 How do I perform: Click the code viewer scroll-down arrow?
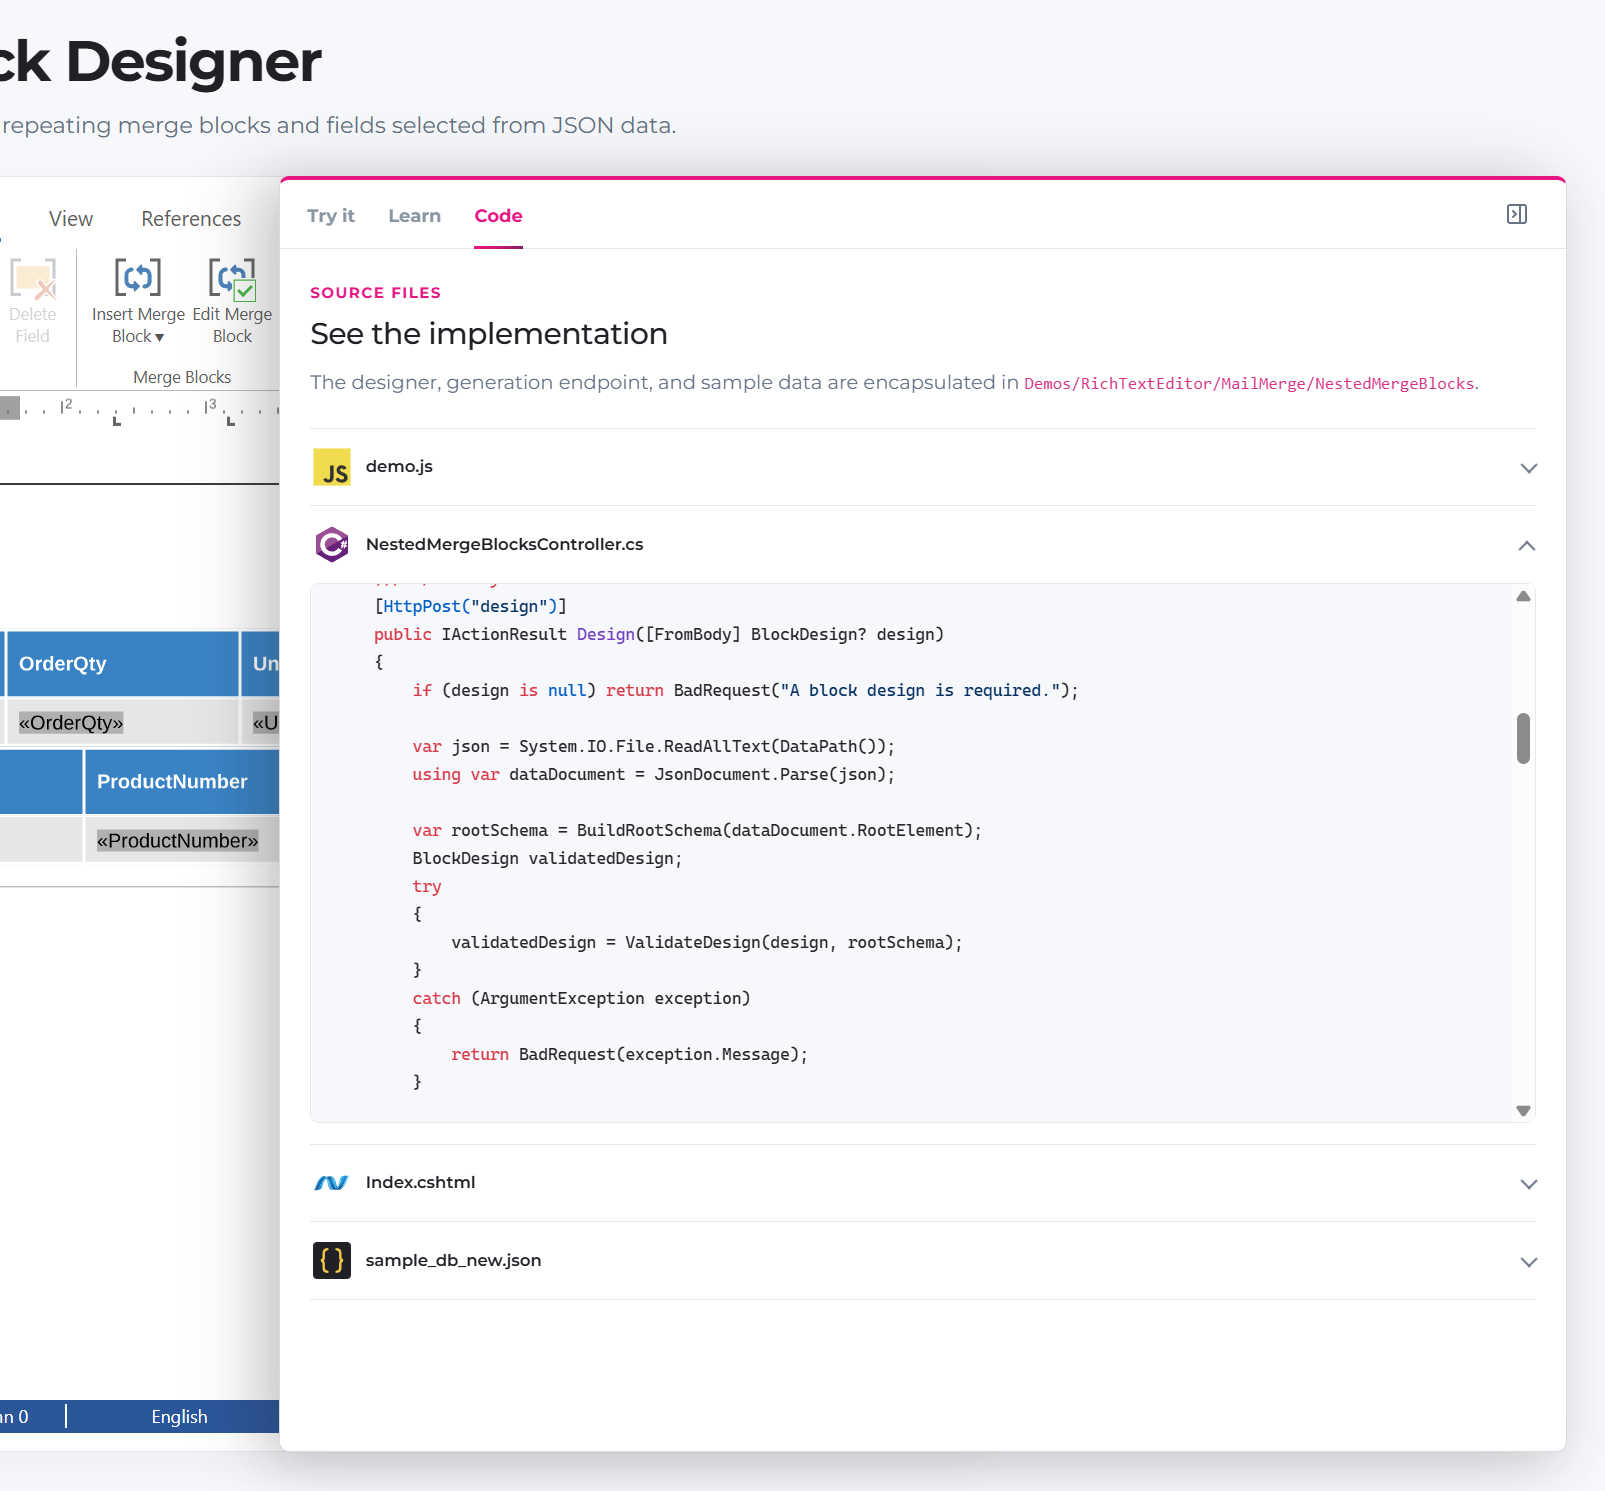coord(1523,1110)
